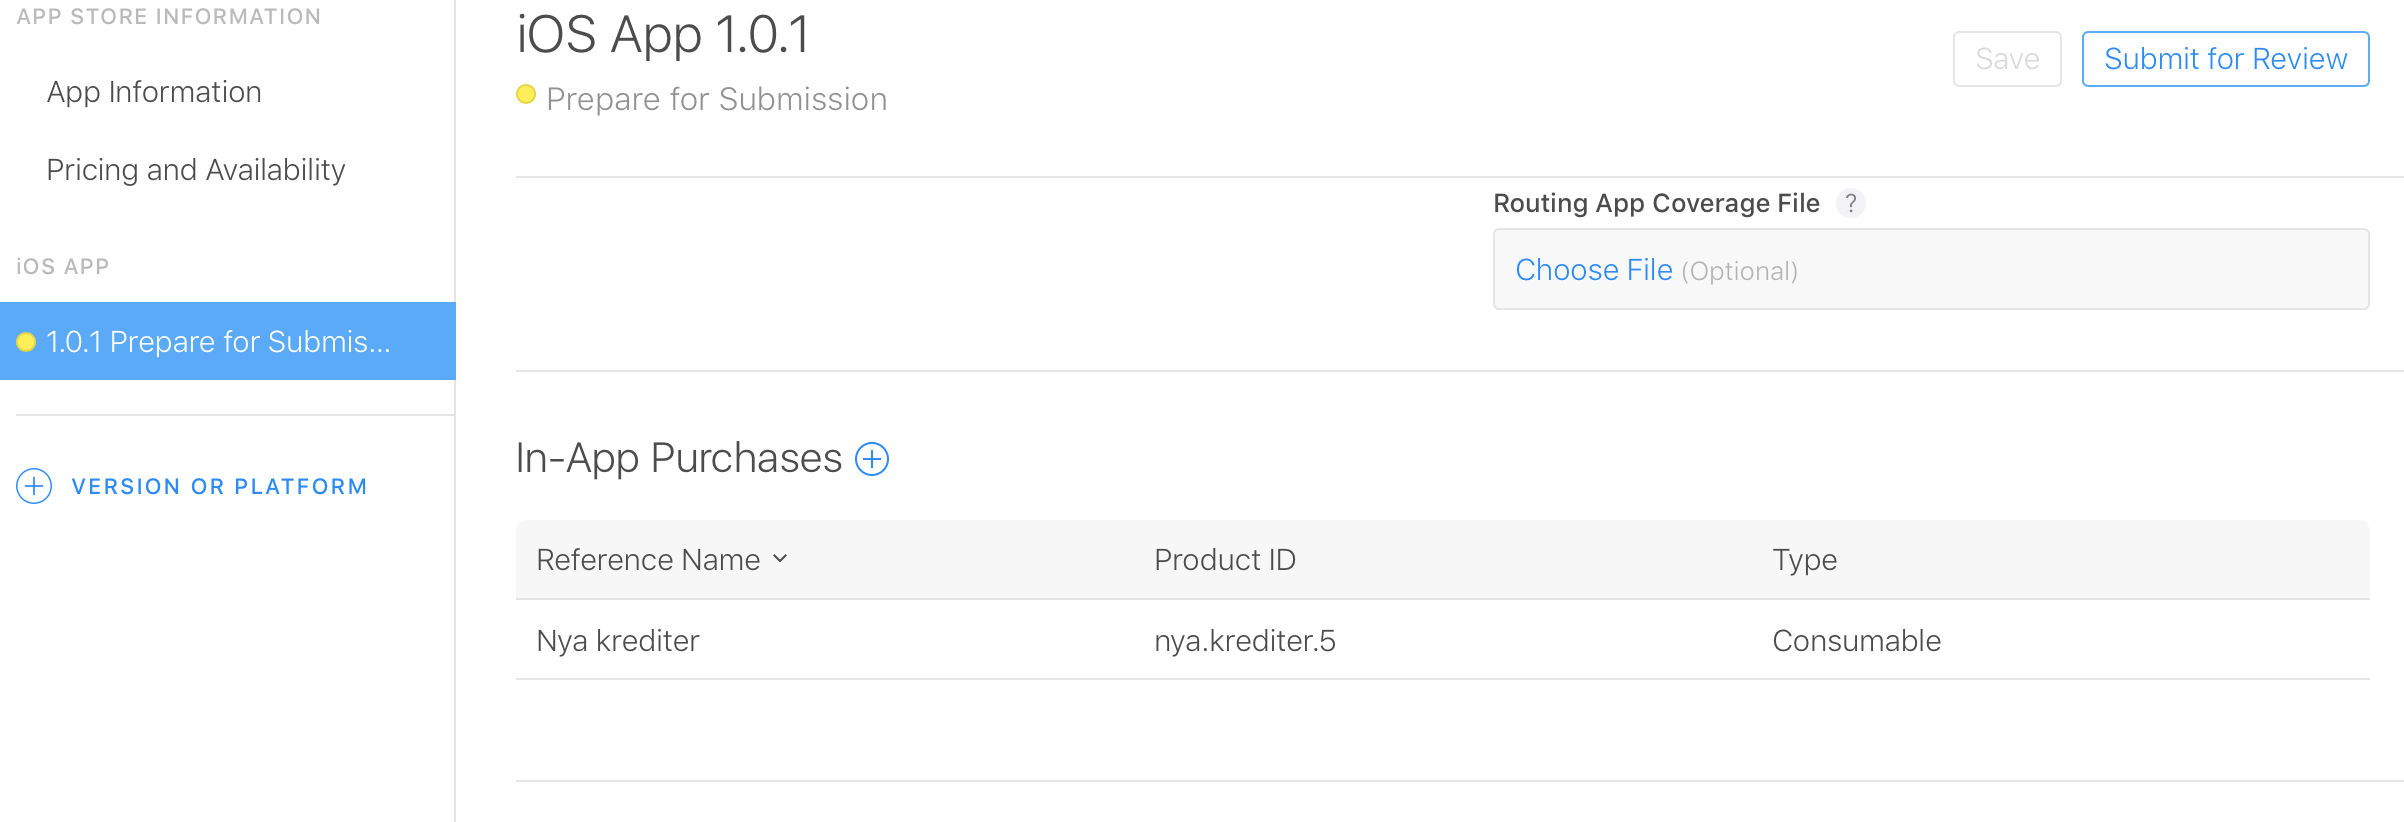
Task: Click the Save button
Action: [2007, 59]
